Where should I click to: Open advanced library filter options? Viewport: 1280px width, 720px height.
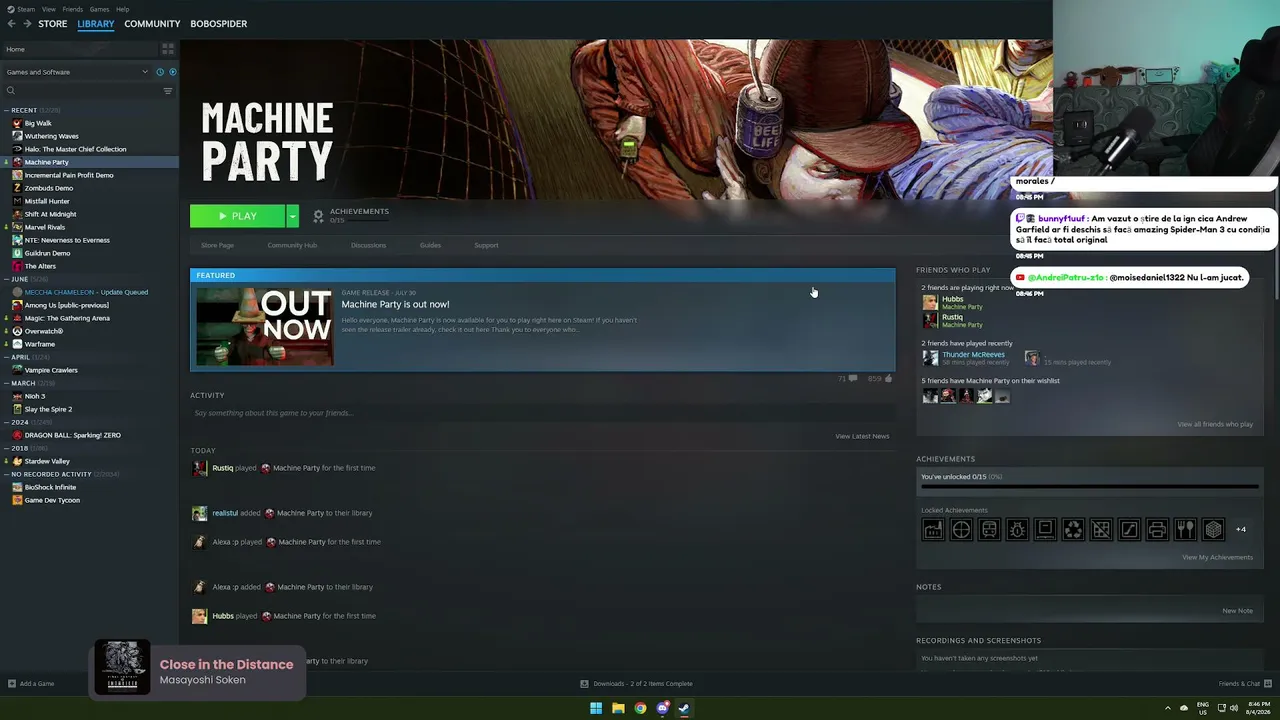(168, 91)
